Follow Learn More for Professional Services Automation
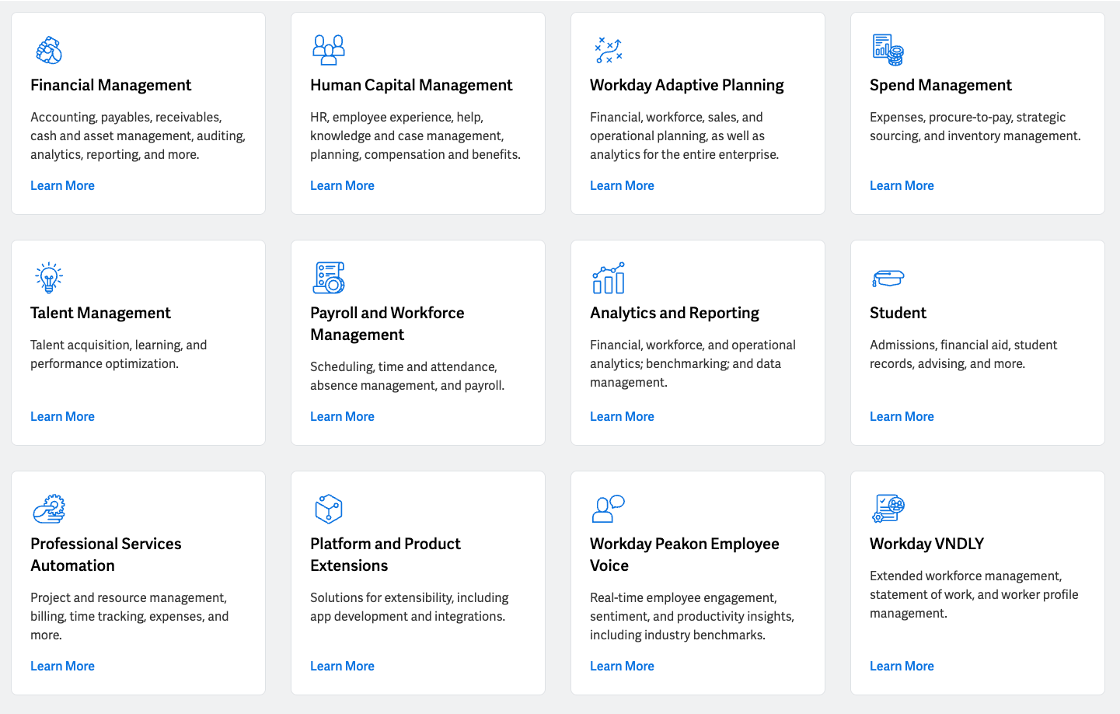Screen dimensions: 1120x714 pyautogui.click(x=62, y=666)
